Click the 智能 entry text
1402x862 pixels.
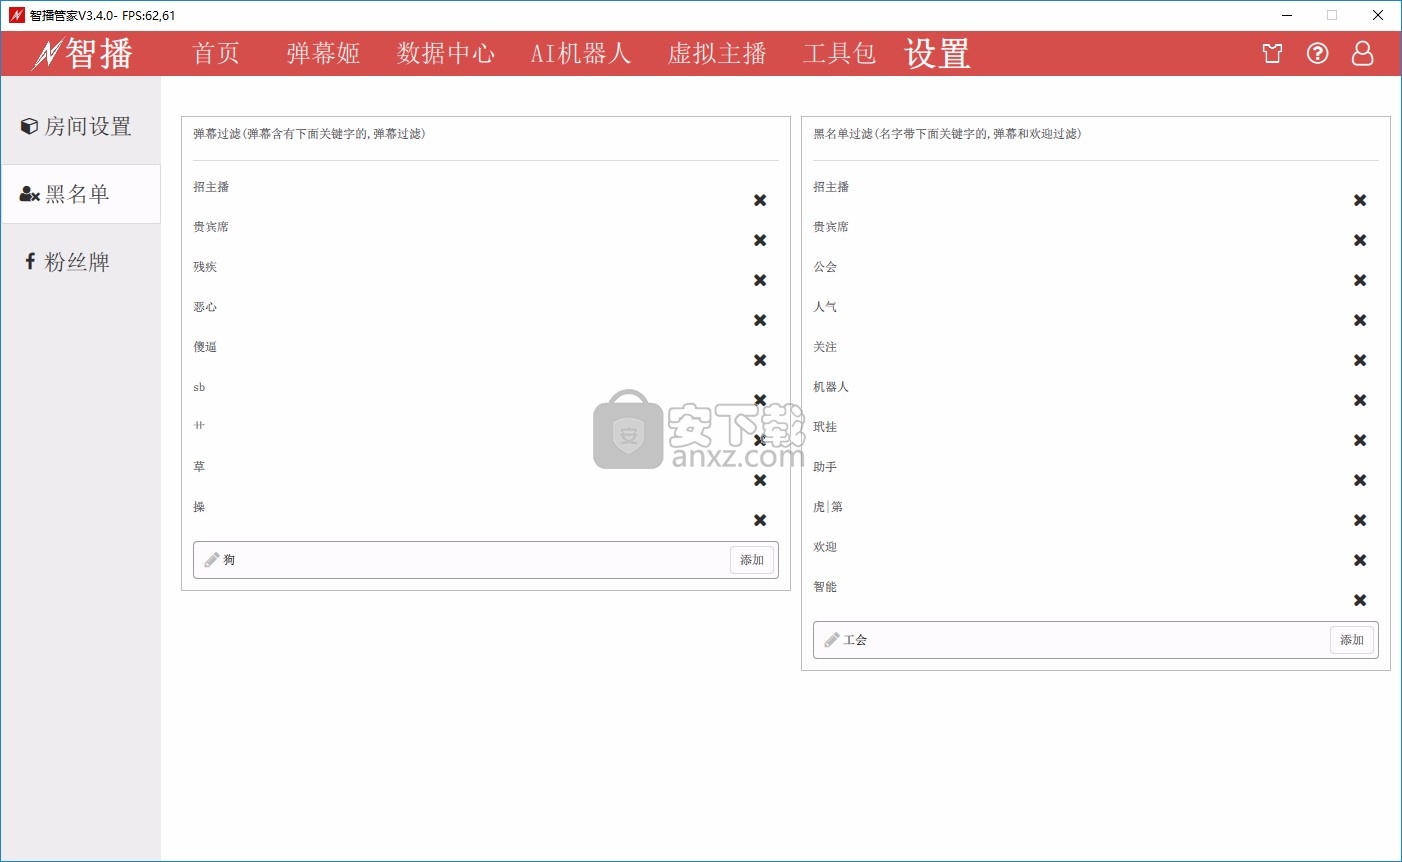click(825, 587)
